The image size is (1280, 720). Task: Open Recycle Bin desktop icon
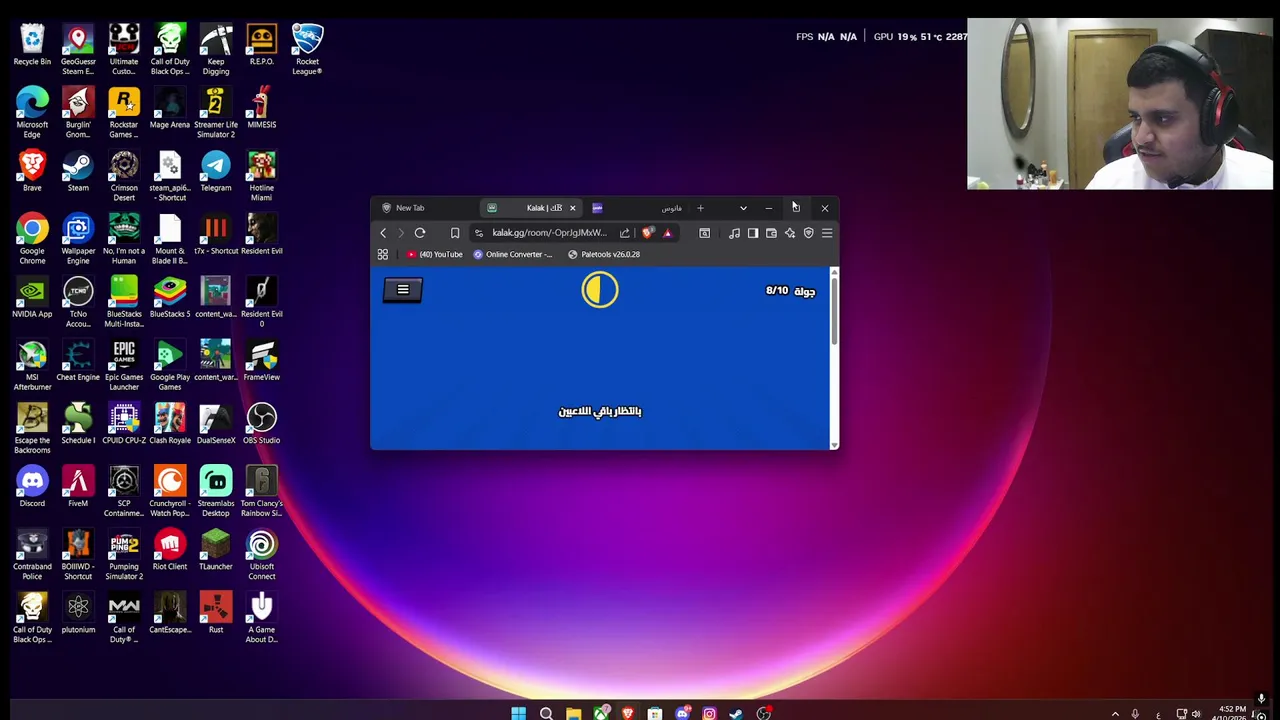(32, 46)
